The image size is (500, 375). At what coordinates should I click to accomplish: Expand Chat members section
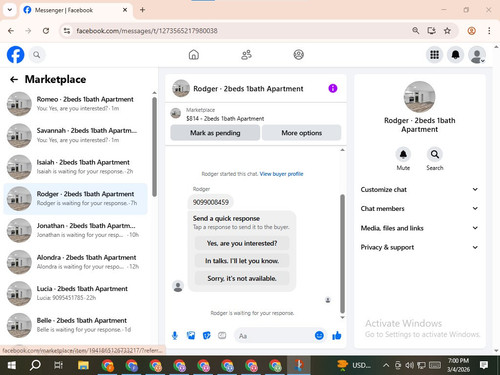(x=419, y=209)
